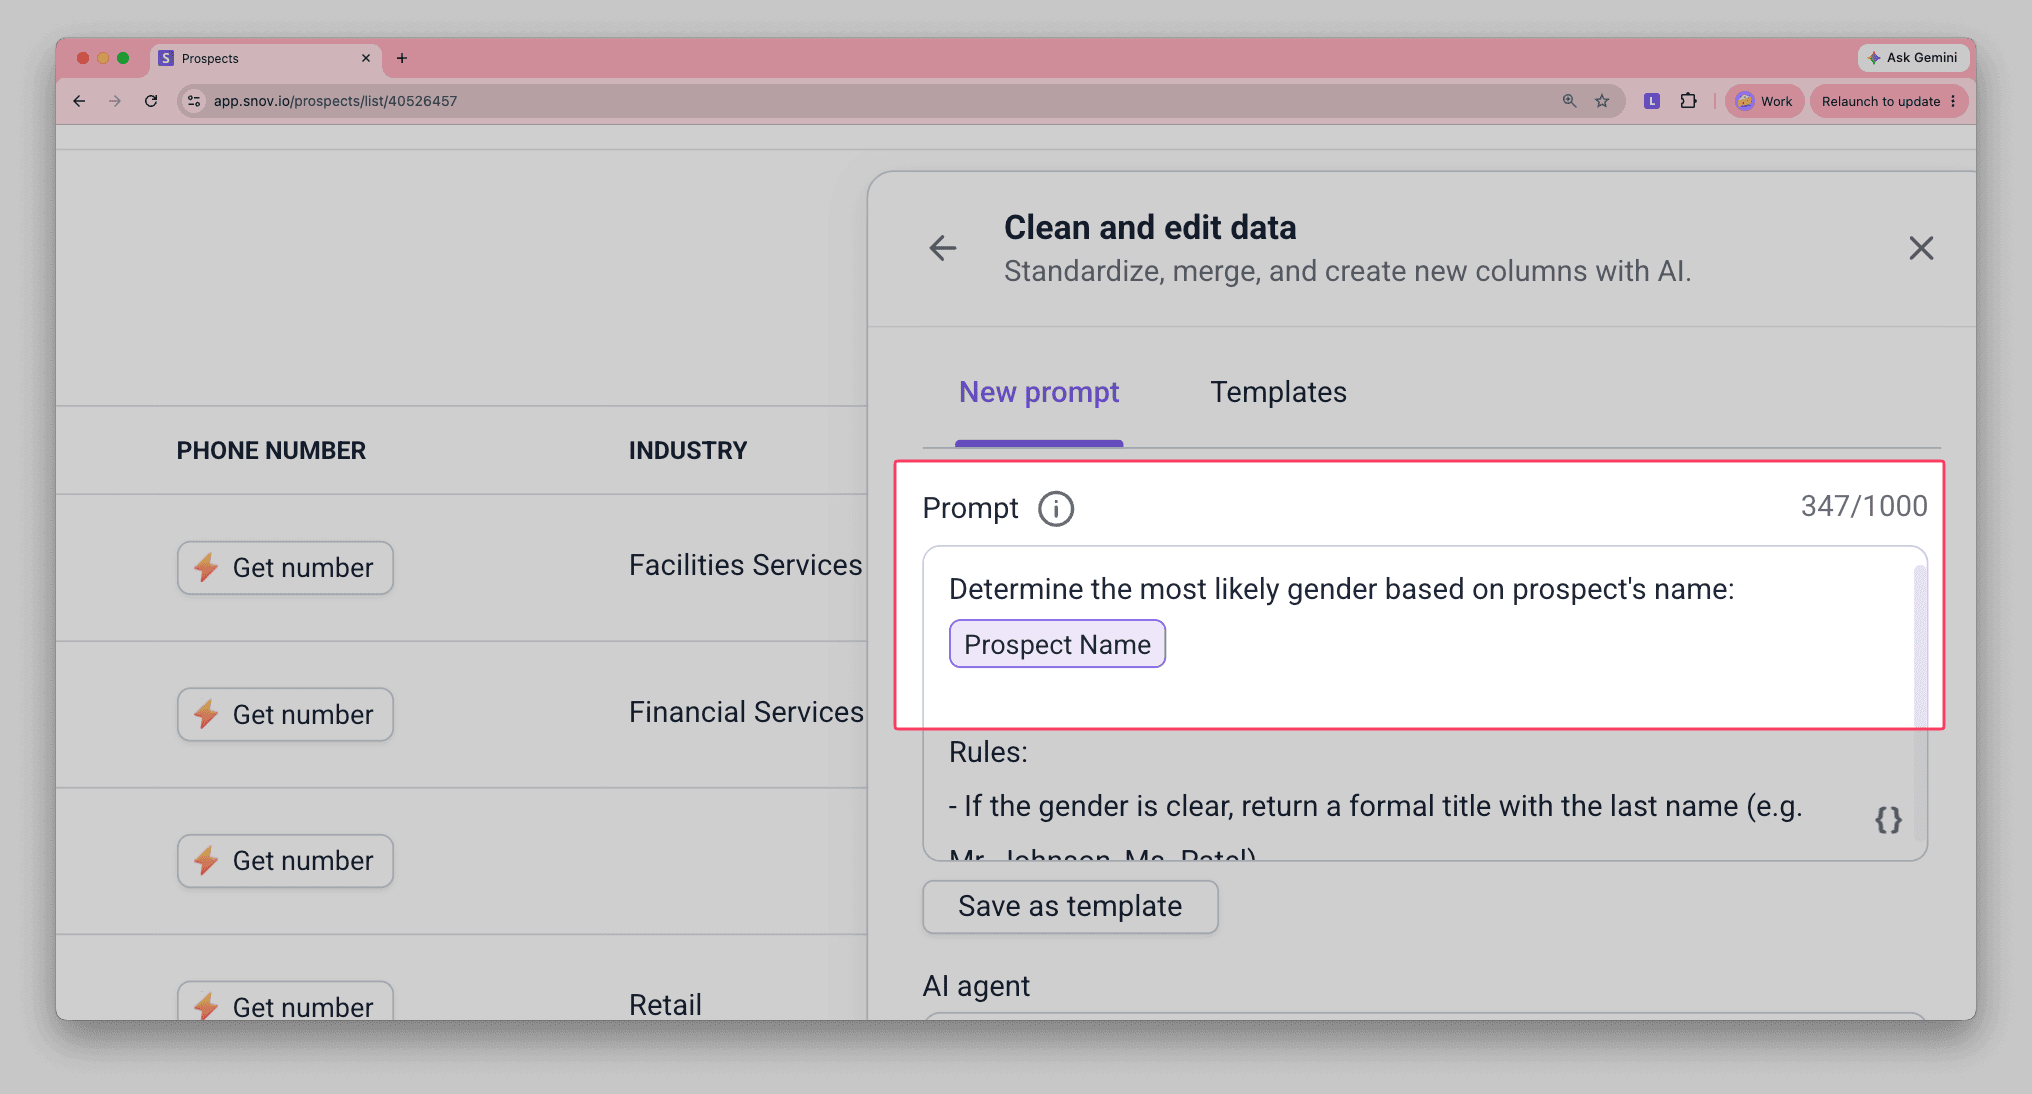This screenshot has width=2032, height=1094.
Task: Get number for the Financial Services prospect
Action: pos(285,715)
